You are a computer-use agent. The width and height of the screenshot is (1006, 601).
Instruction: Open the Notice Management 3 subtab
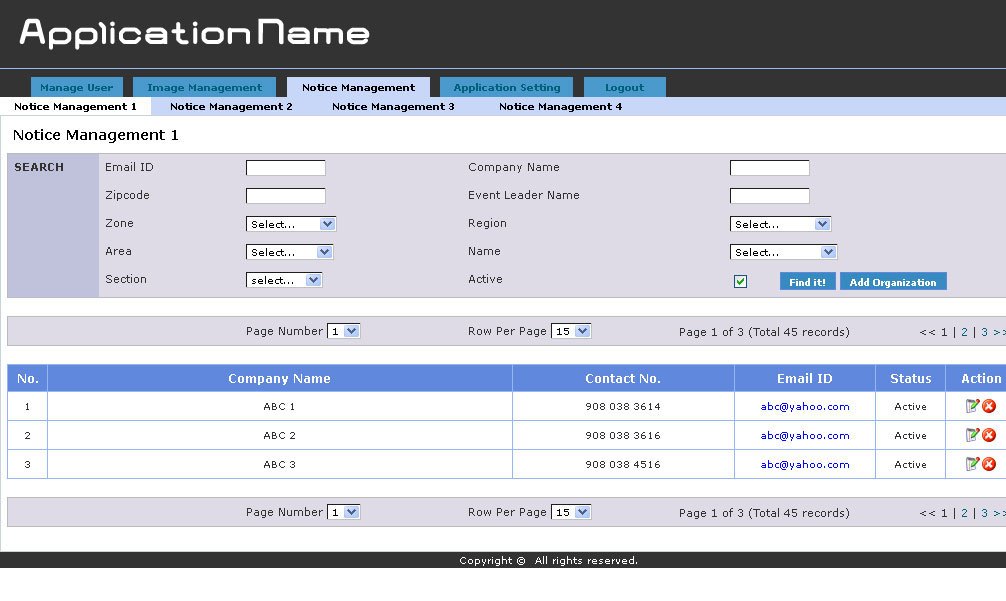[393, 106]
